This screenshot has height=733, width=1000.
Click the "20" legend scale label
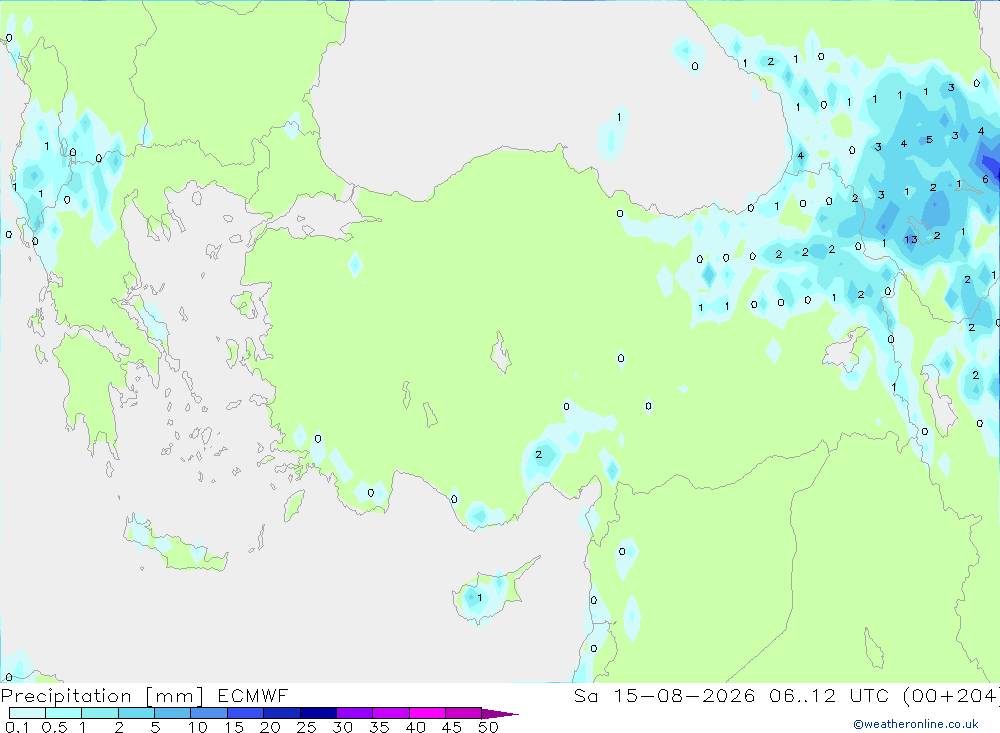270,727
